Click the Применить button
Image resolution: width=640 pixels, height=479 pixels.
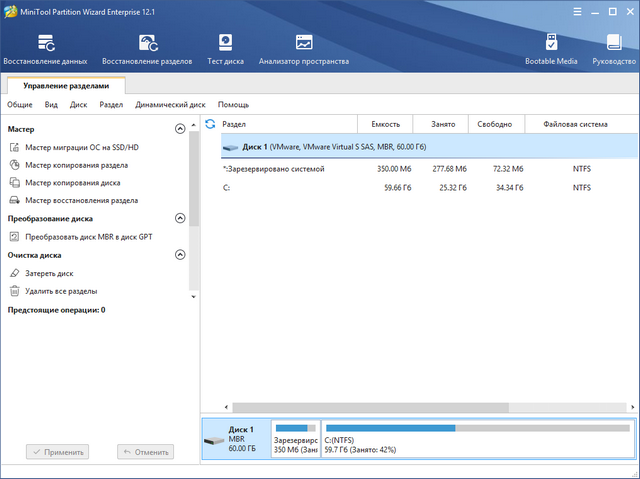point(58,452)
